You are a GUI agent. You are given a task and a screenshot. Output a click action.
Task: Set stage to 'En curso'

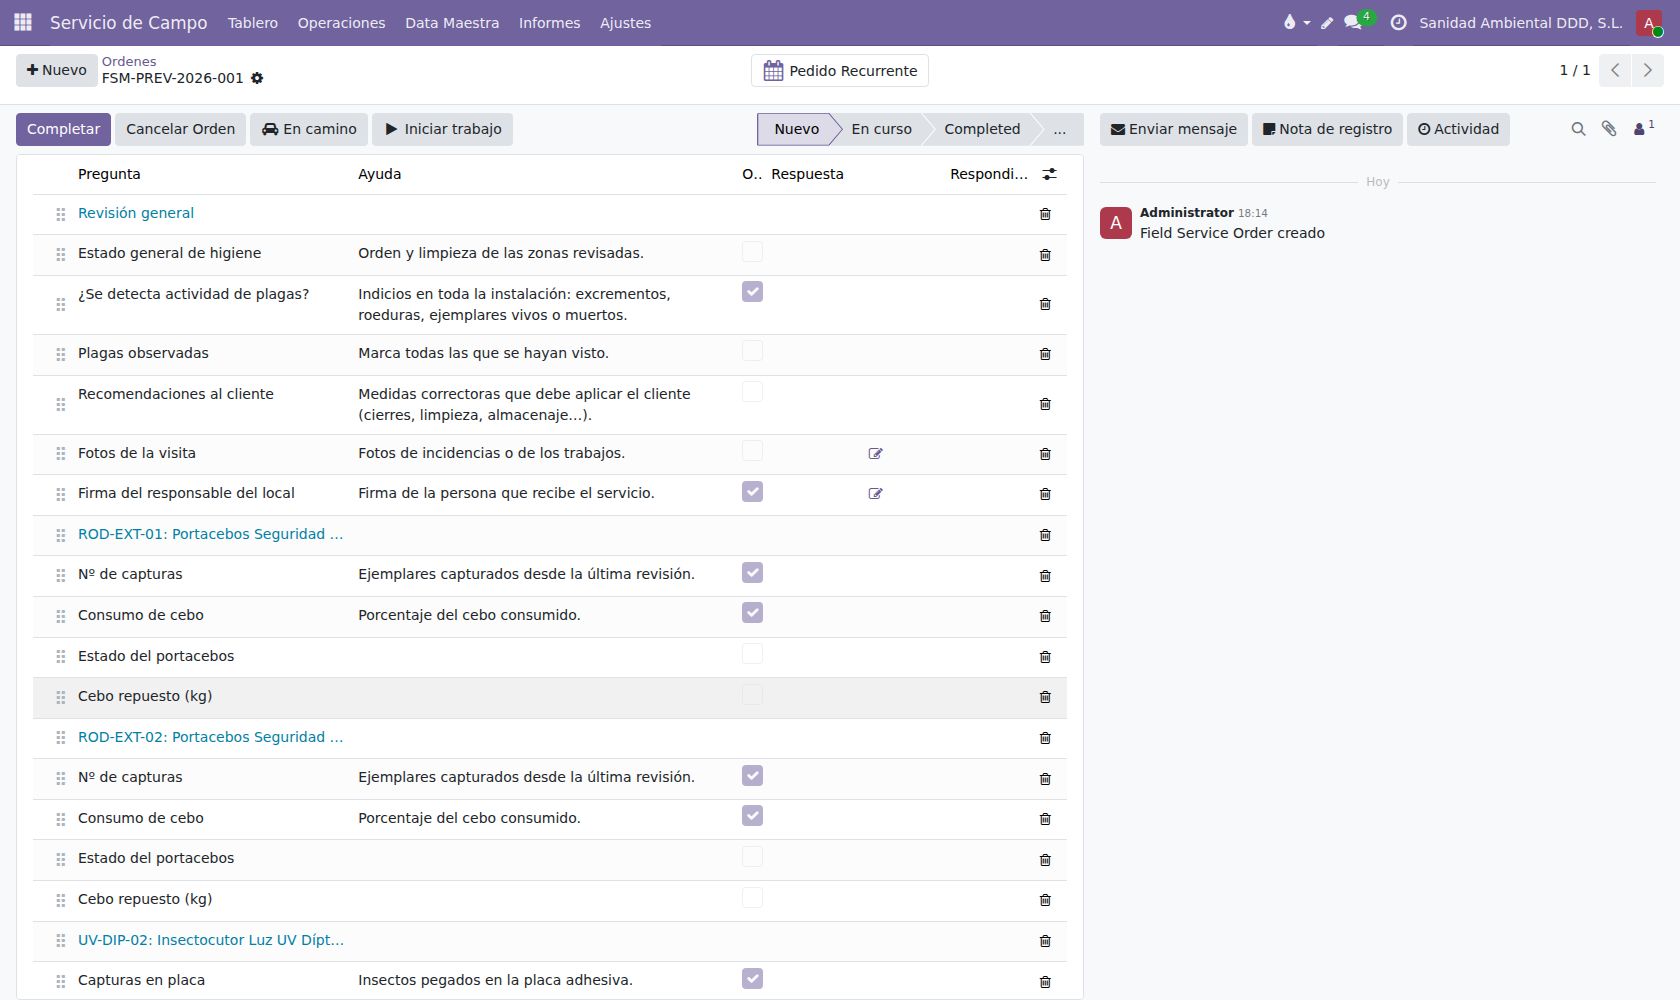[881, 129]
